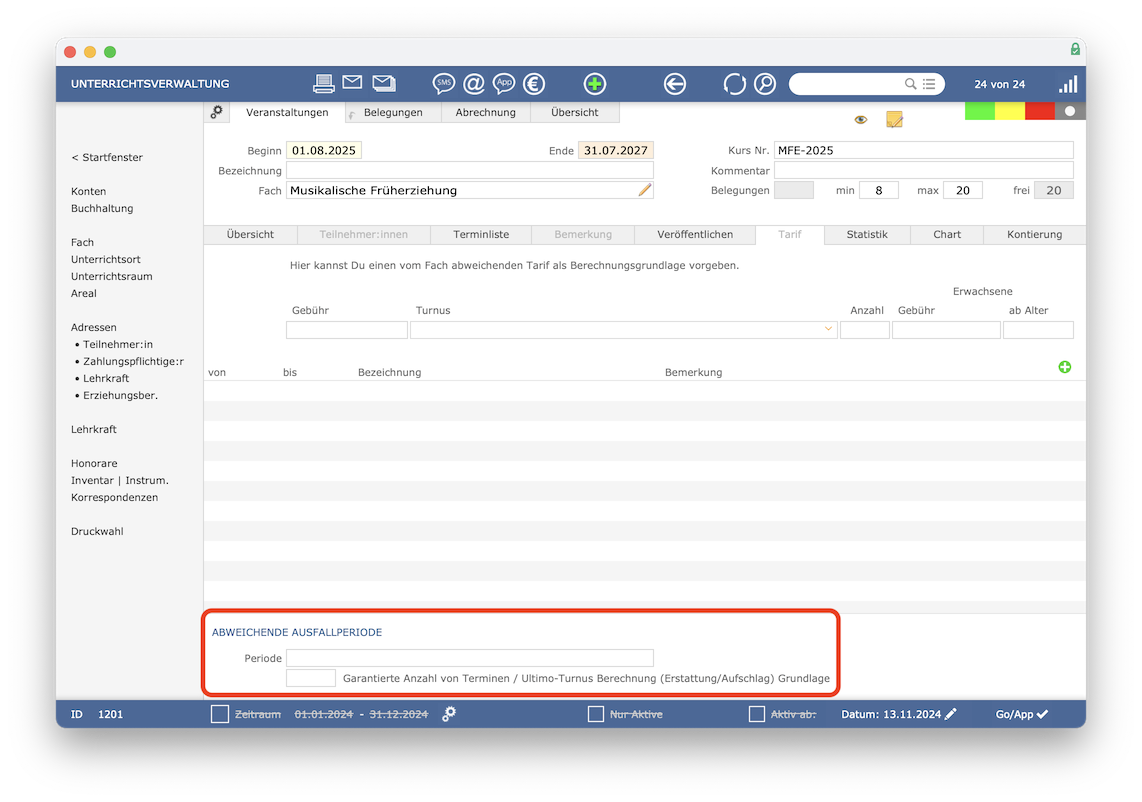This screenshot has width=1142, height=802.
Task: Return to Startfenster
Action: [107, 157]
